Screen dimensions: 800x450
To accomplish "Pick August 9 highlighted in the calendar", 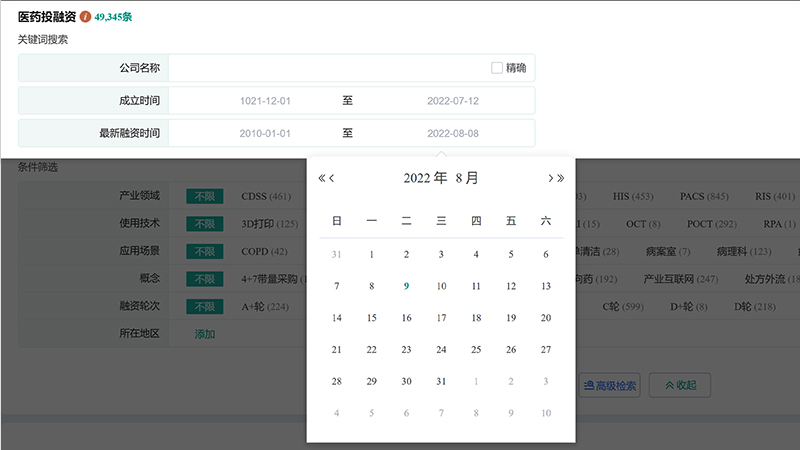I will tap(406, 286).
